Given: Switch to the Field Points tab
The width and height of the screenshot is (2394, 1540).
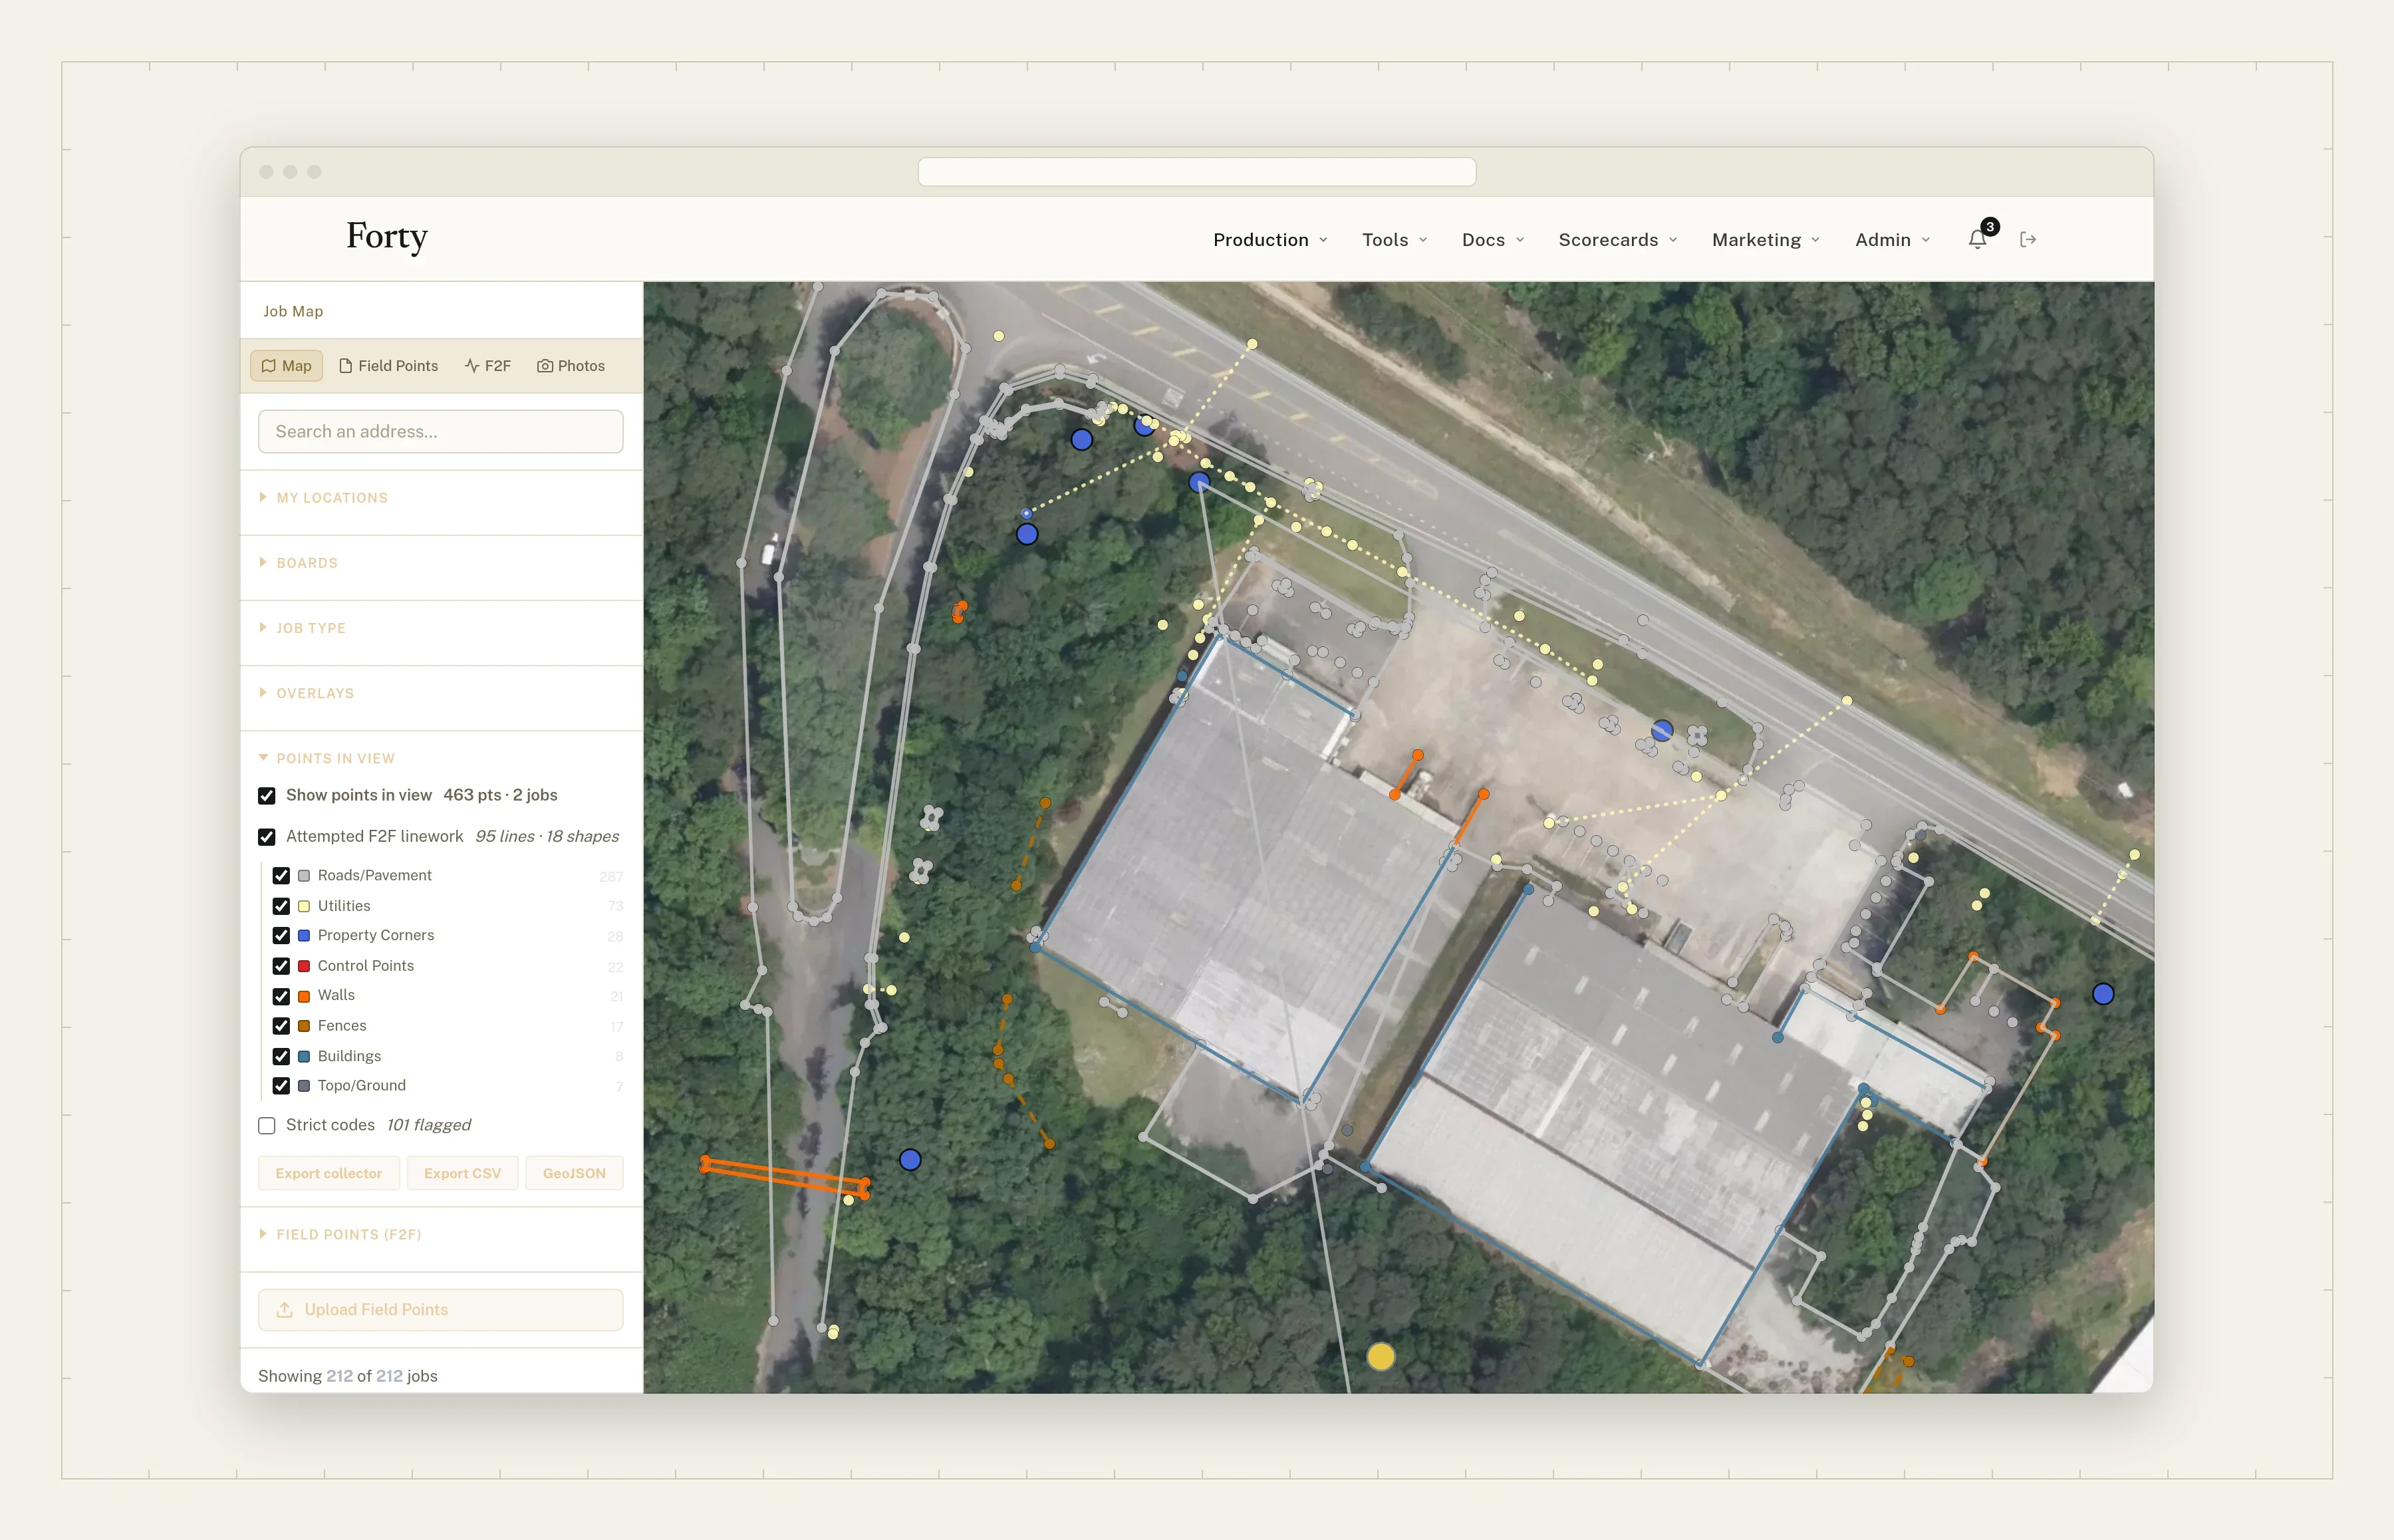Looking at the screenshot, I should [x=388, y=366].
